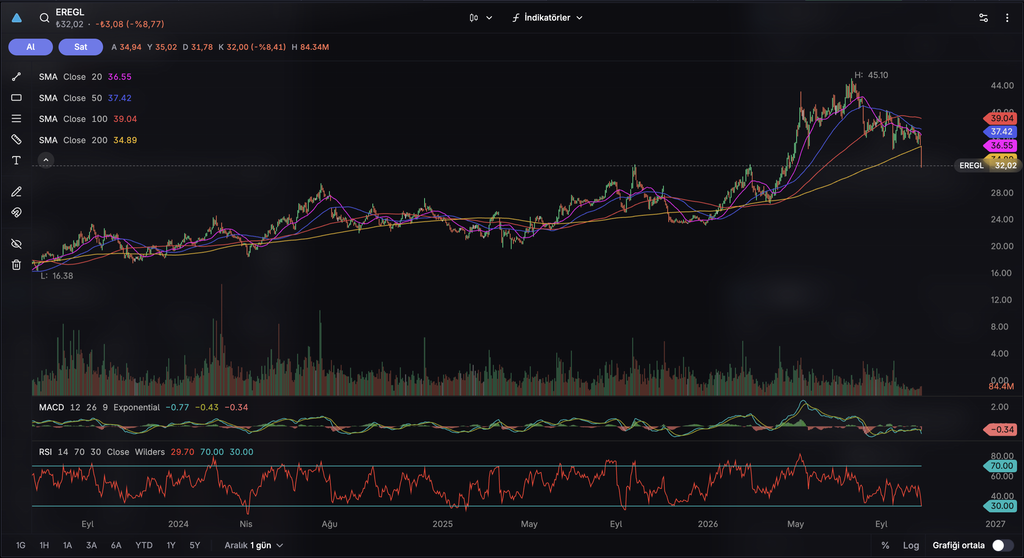Click the K 32,00 (-%8,41) close value

tap(252, 47)
